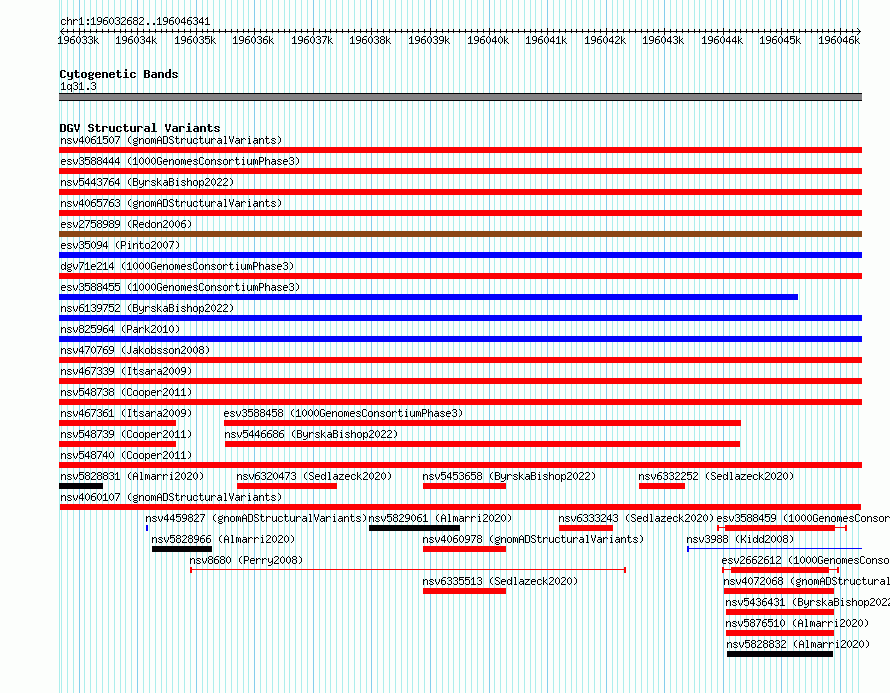This screenshot has width=890, height=693.
Task: Click red bar under nsv6332252
Action: [662, 486]
